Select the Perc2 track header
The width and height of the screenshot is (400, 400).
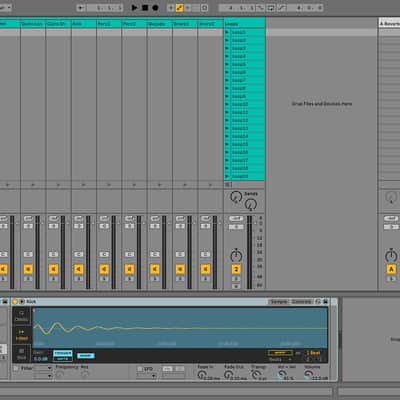click(x=134, y=24)
